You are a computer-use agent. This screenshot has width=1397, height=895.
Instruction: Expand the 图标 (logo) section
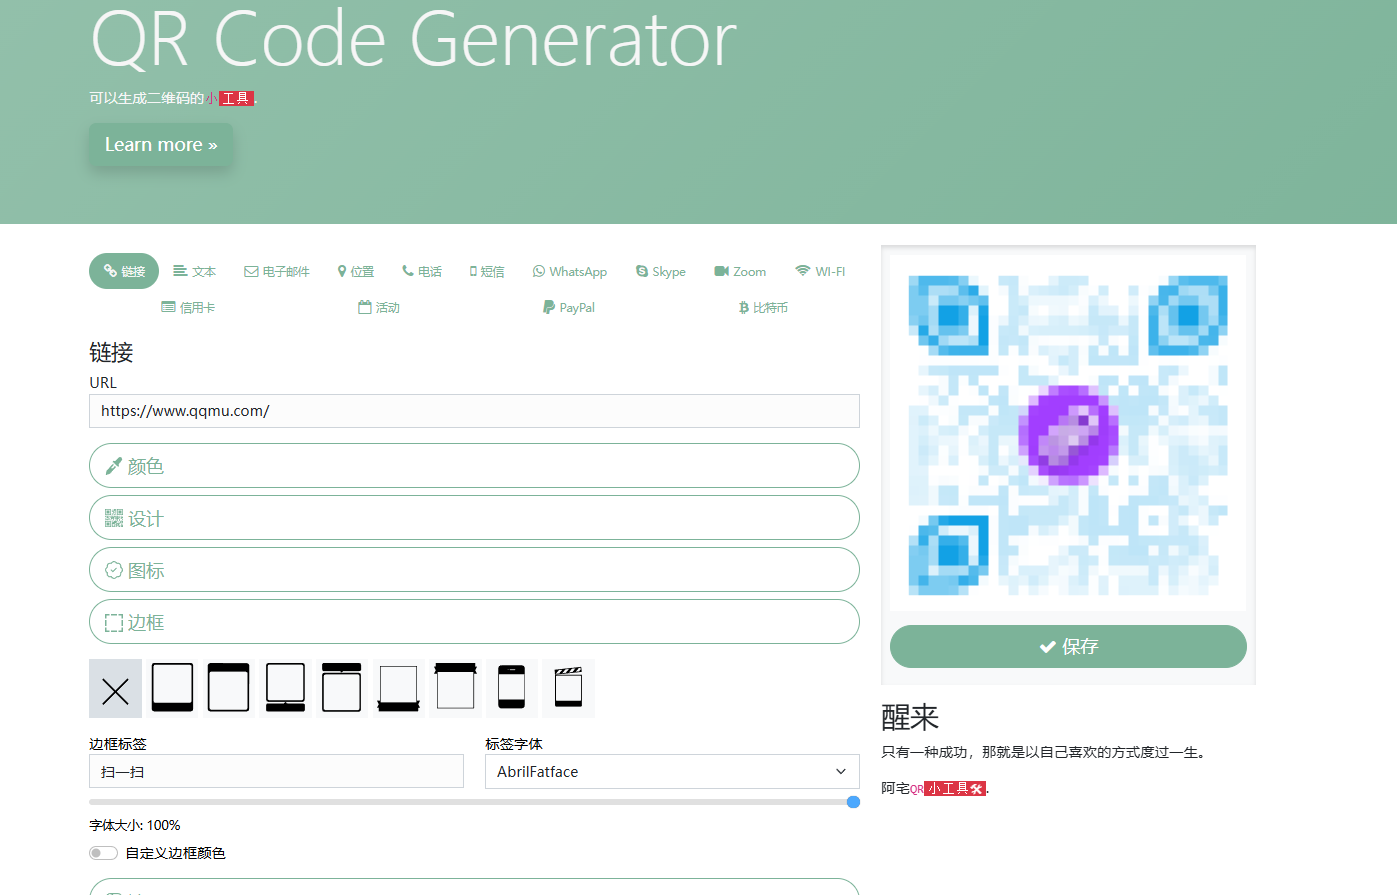pos(474,570)
